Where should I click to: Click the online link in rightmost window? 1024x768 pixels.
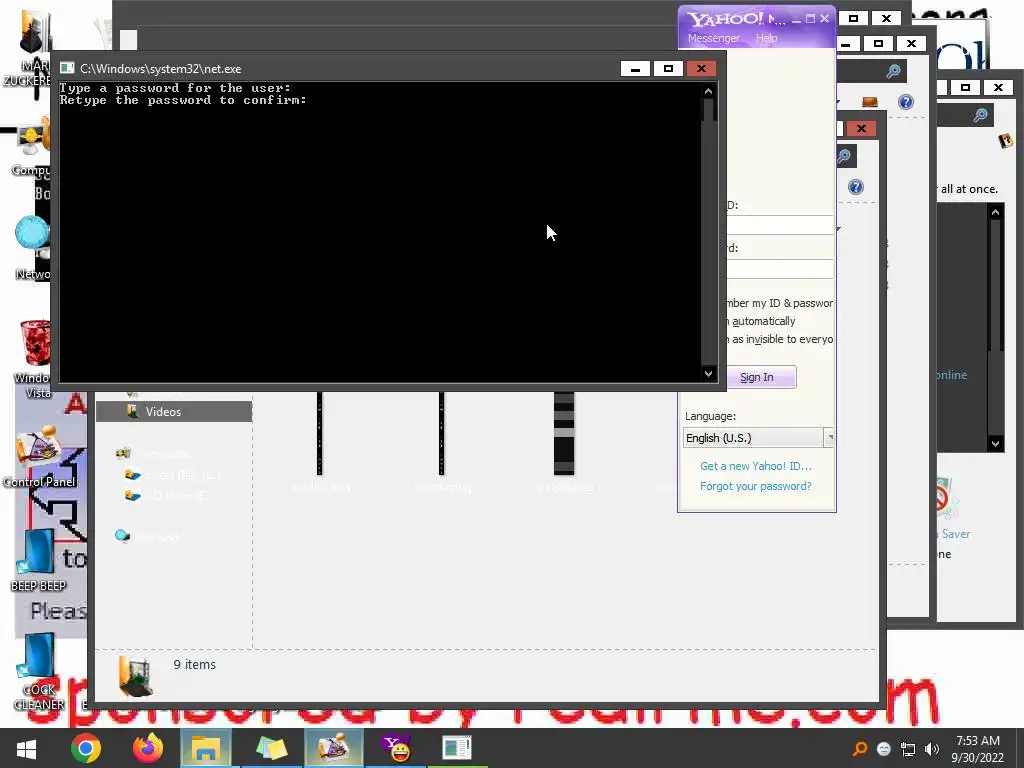click(952, 375)
